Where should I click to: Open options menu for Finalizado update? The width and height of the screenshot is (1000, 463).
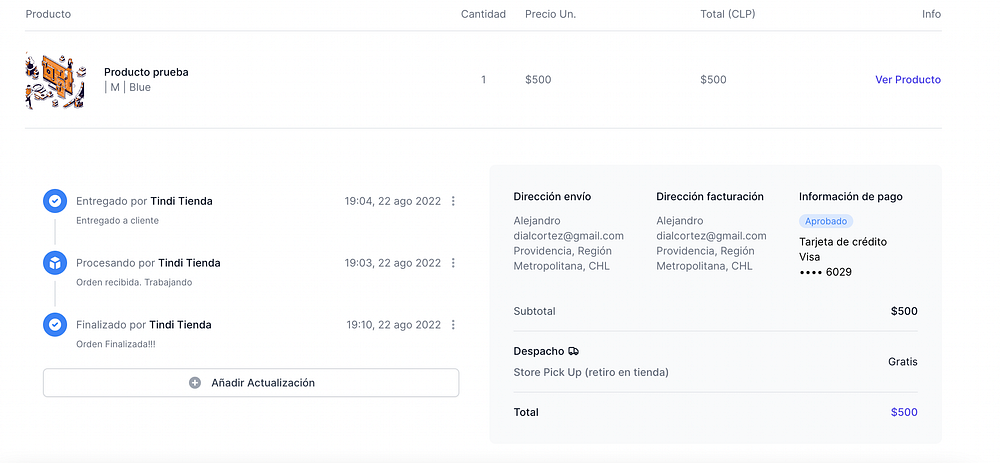pyautogui.click(x=453, y=325)
